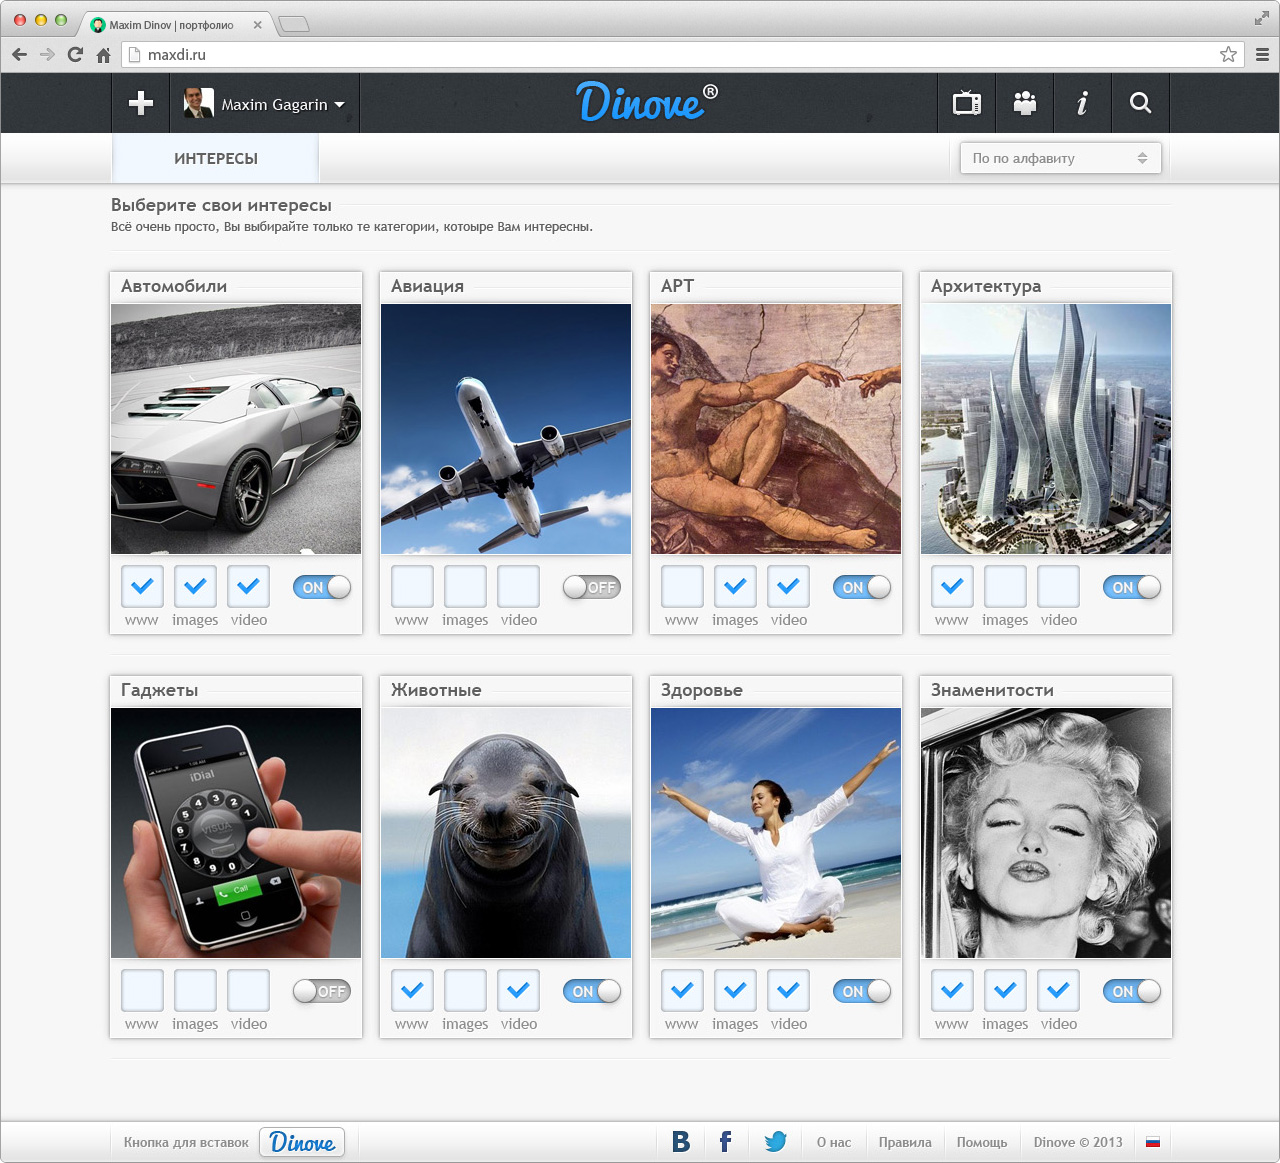The width and height of the screenshot is (1280, 1163).
Task: Turn off the Автомобили ON switch
Action: click(x=322, y=587)
